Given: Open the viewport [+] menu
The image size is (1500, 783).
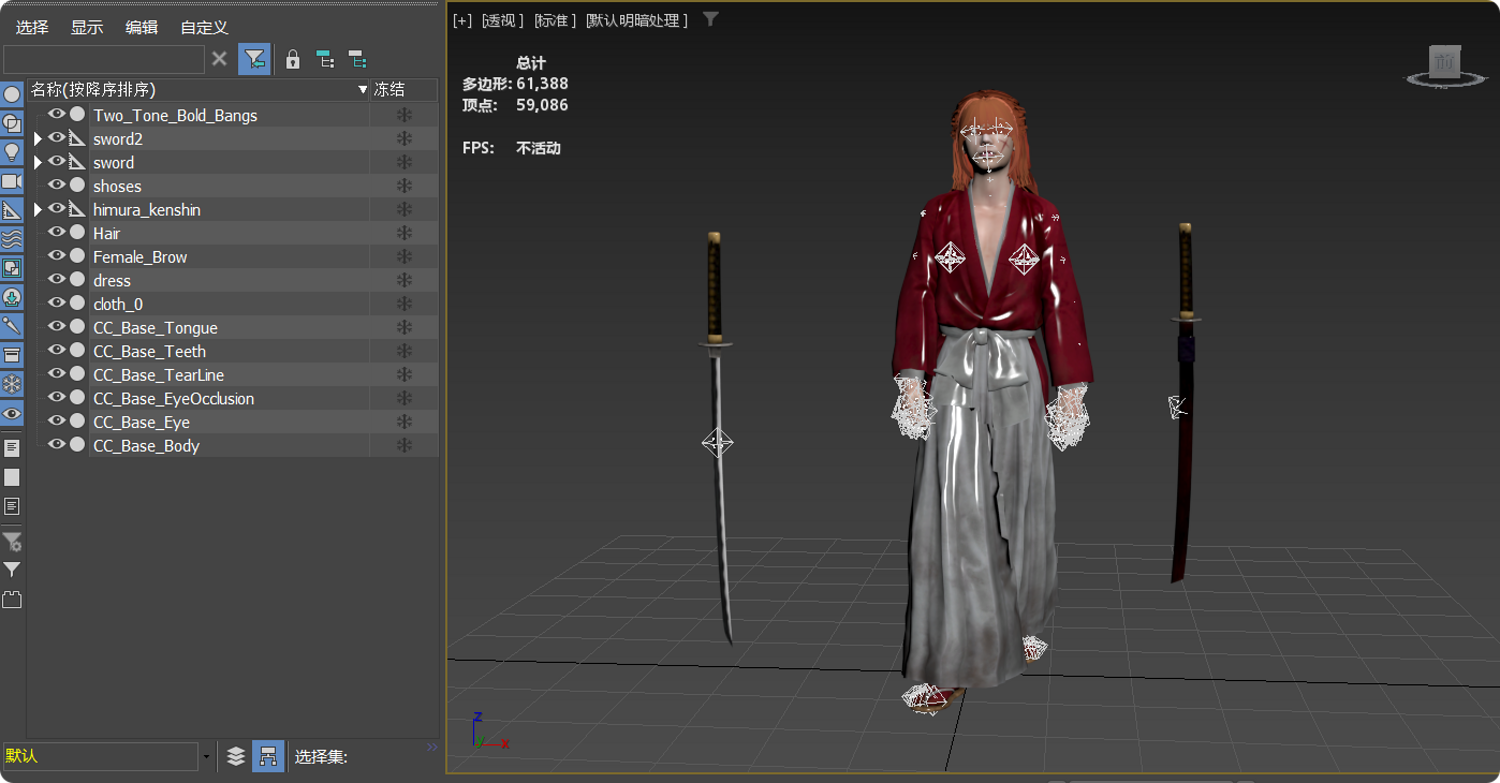Looking at the screenshot, I should 462,20.
